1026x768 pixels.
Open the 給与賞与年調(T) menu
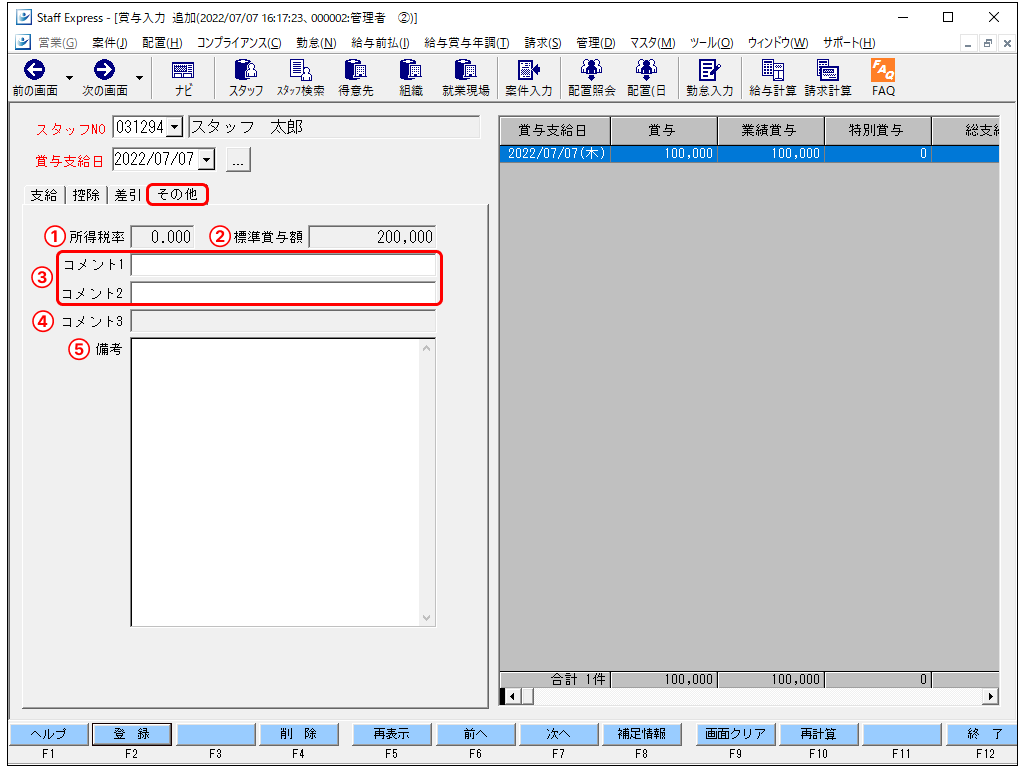click(467, 43)
